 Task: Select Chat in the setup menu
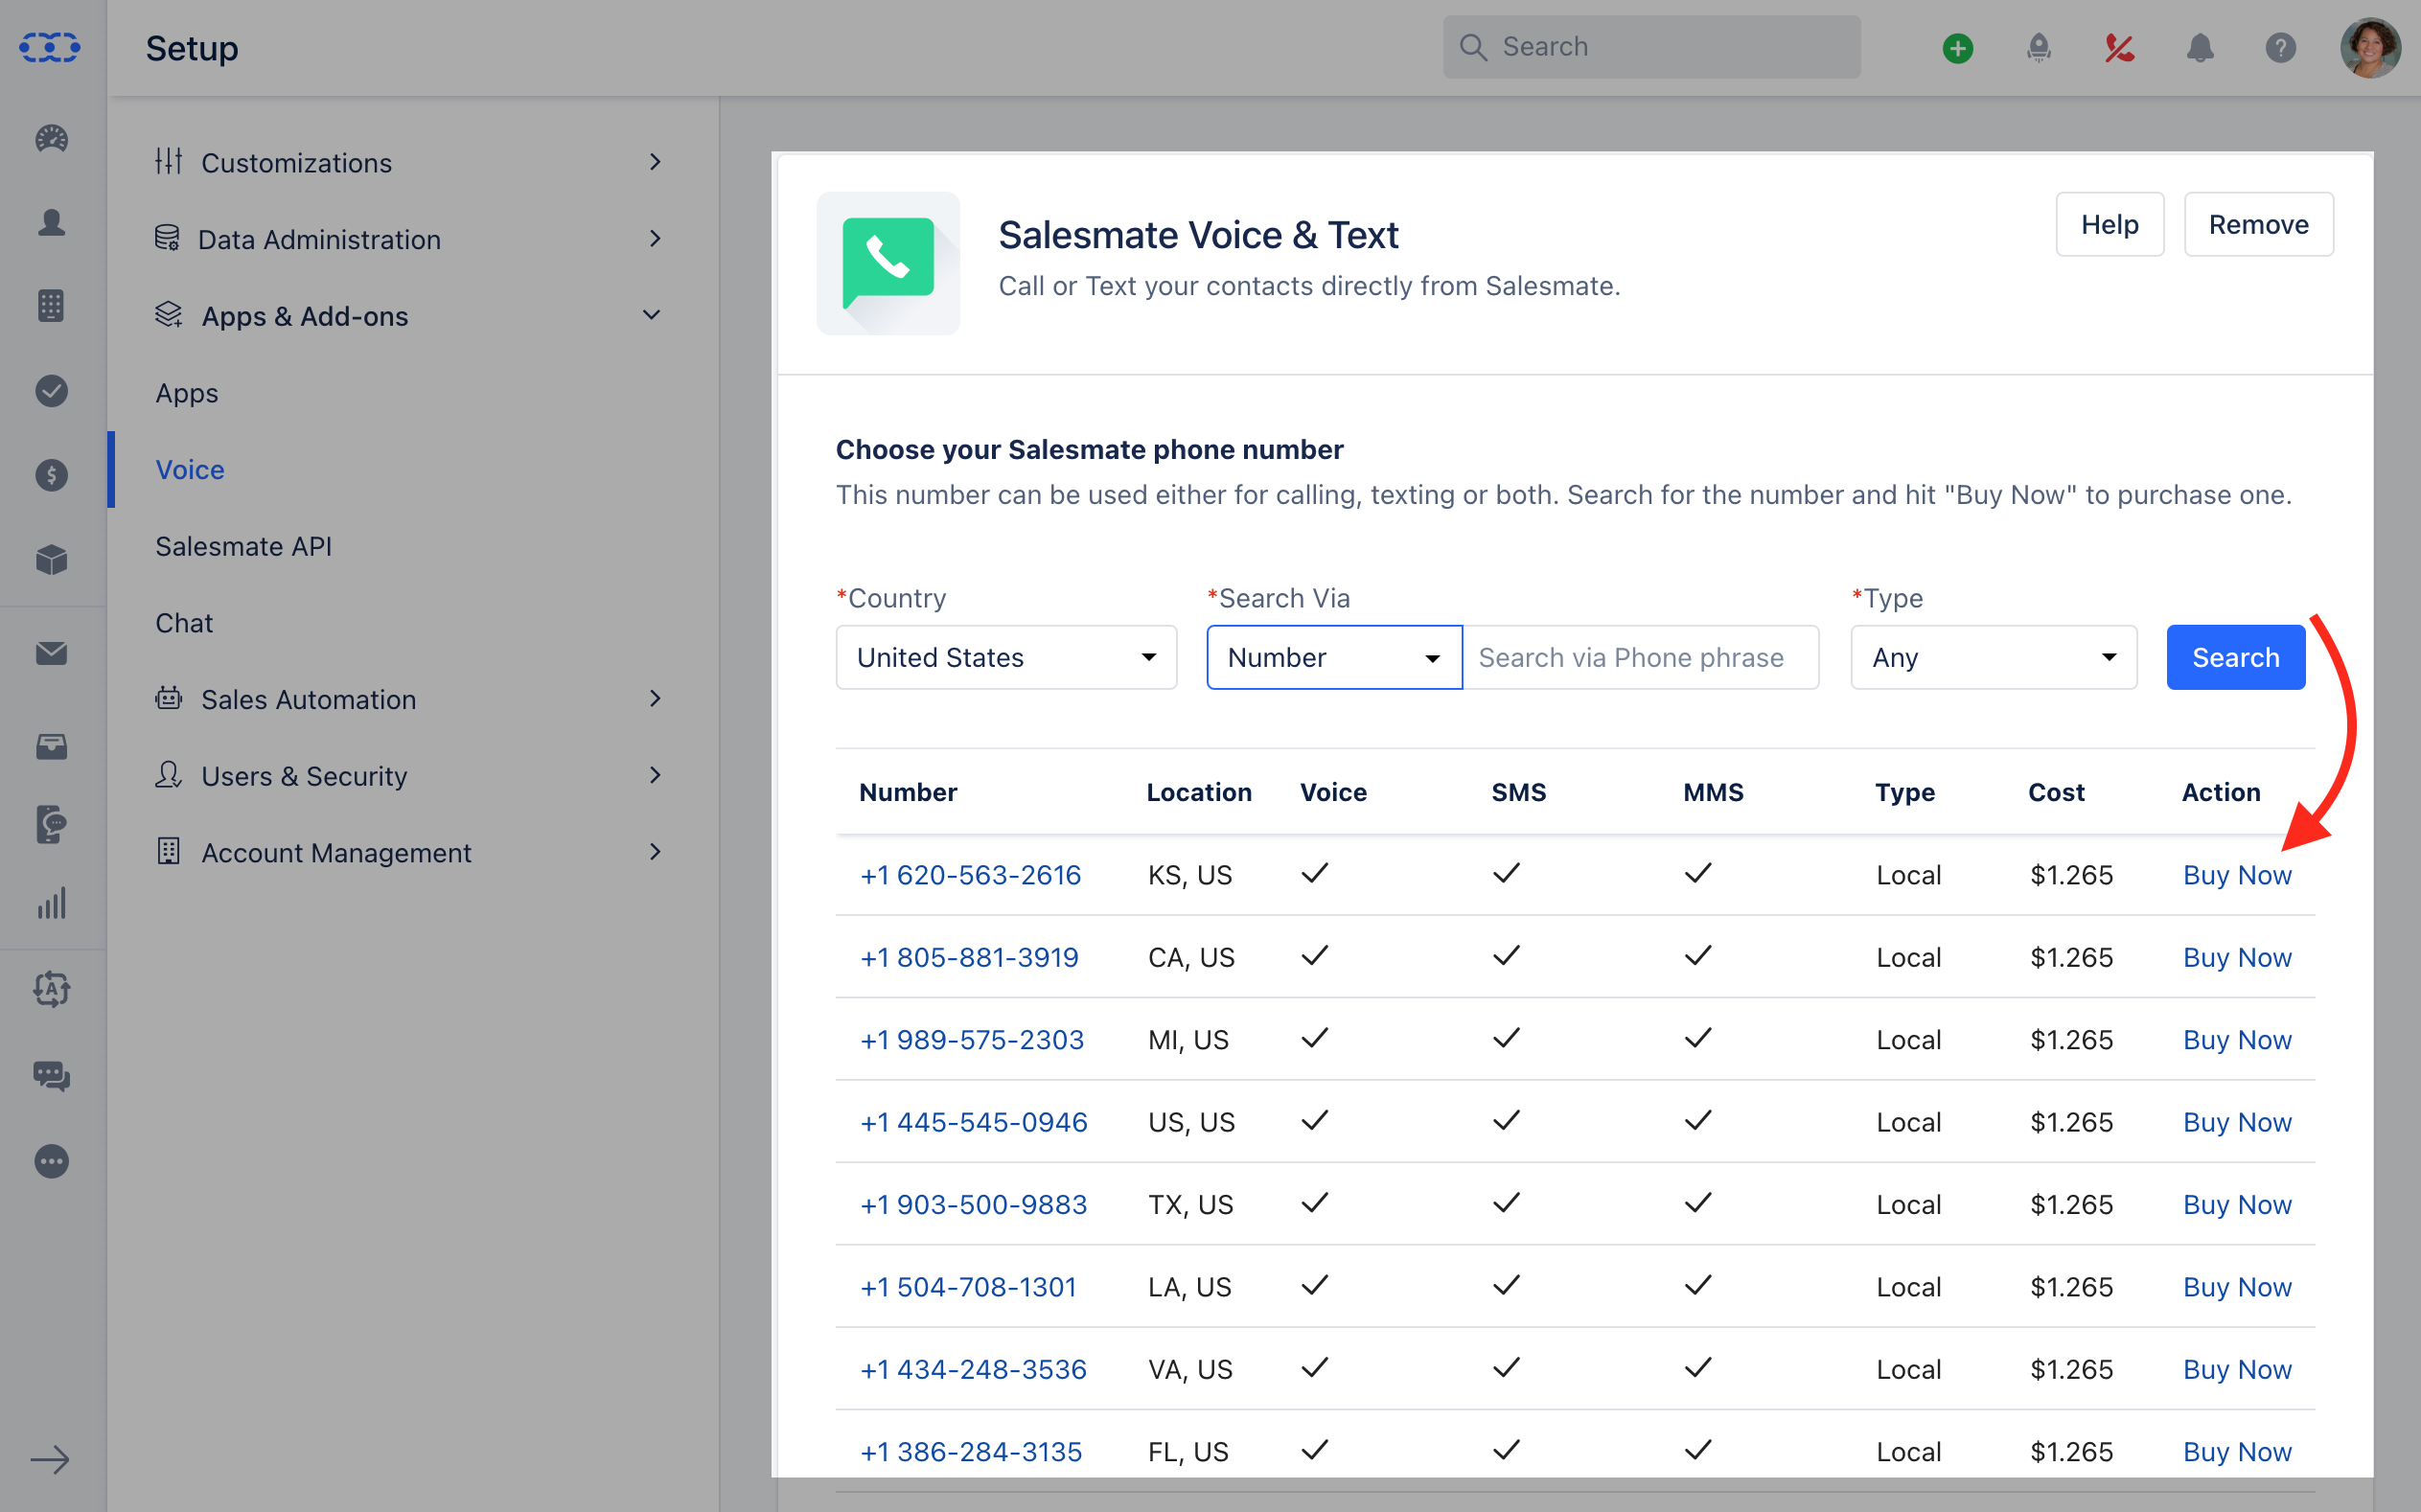pos(184,623)
